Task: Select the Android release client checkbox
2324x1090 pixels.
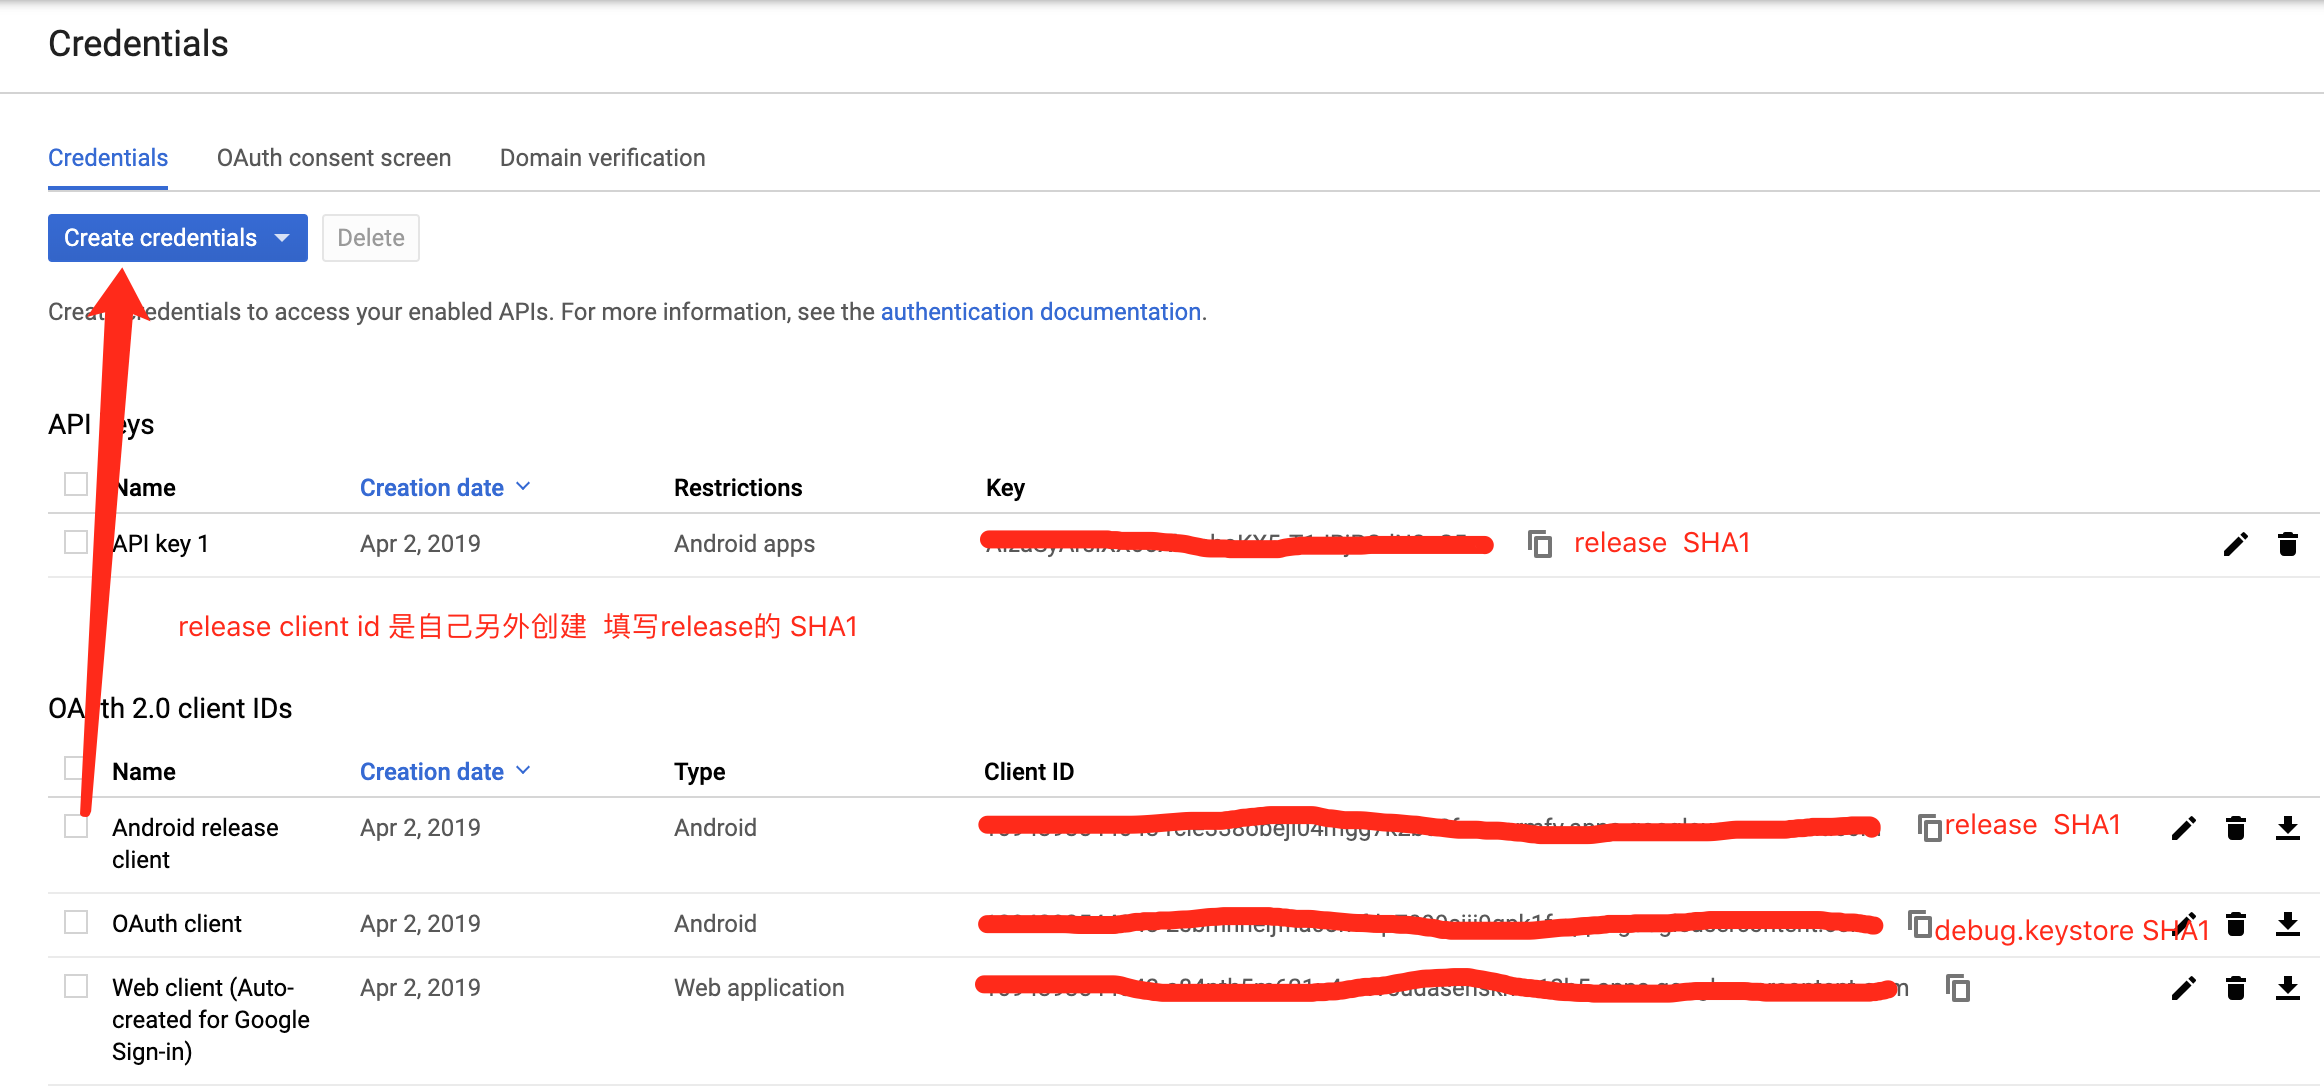Action: [x=76, y=826]
